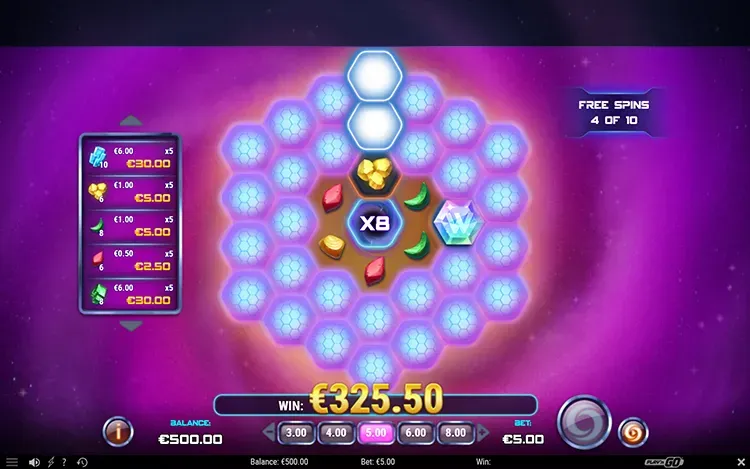750x469 pixels.
Task: Toggle the orange autoplay spiral button
Action: point(633,433)
